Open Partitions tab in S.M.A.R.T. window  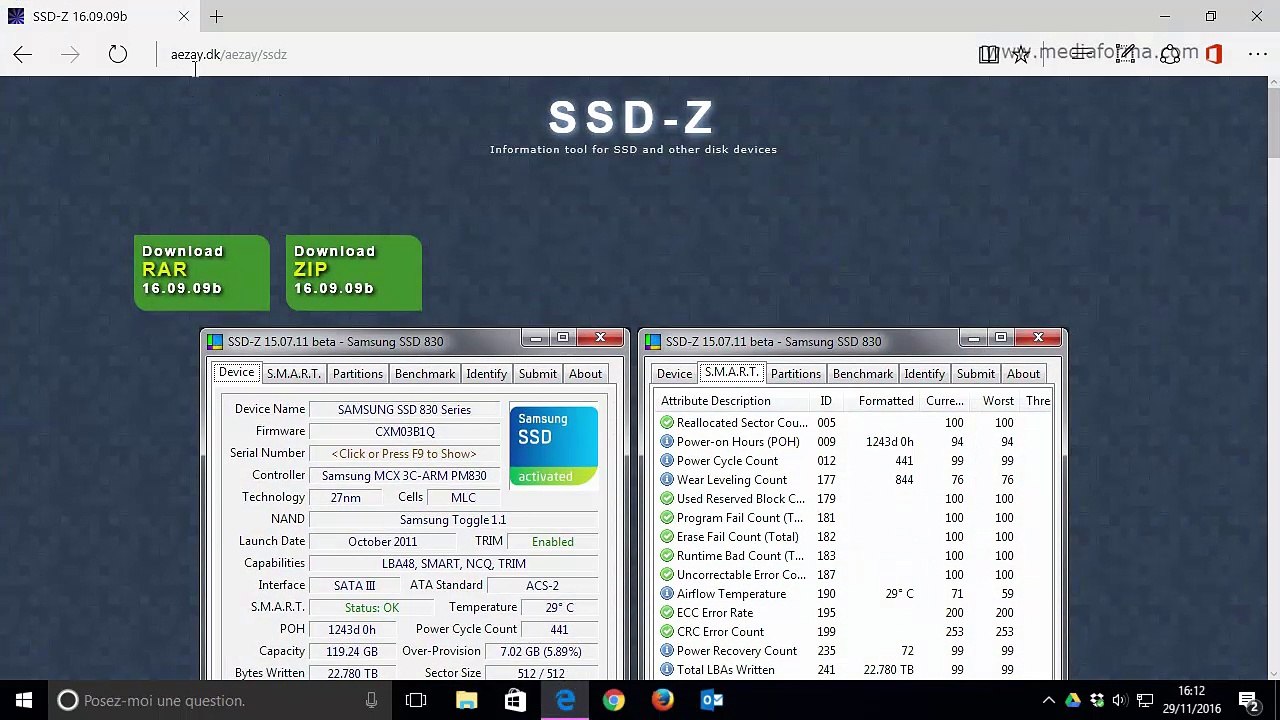[795, 373]
